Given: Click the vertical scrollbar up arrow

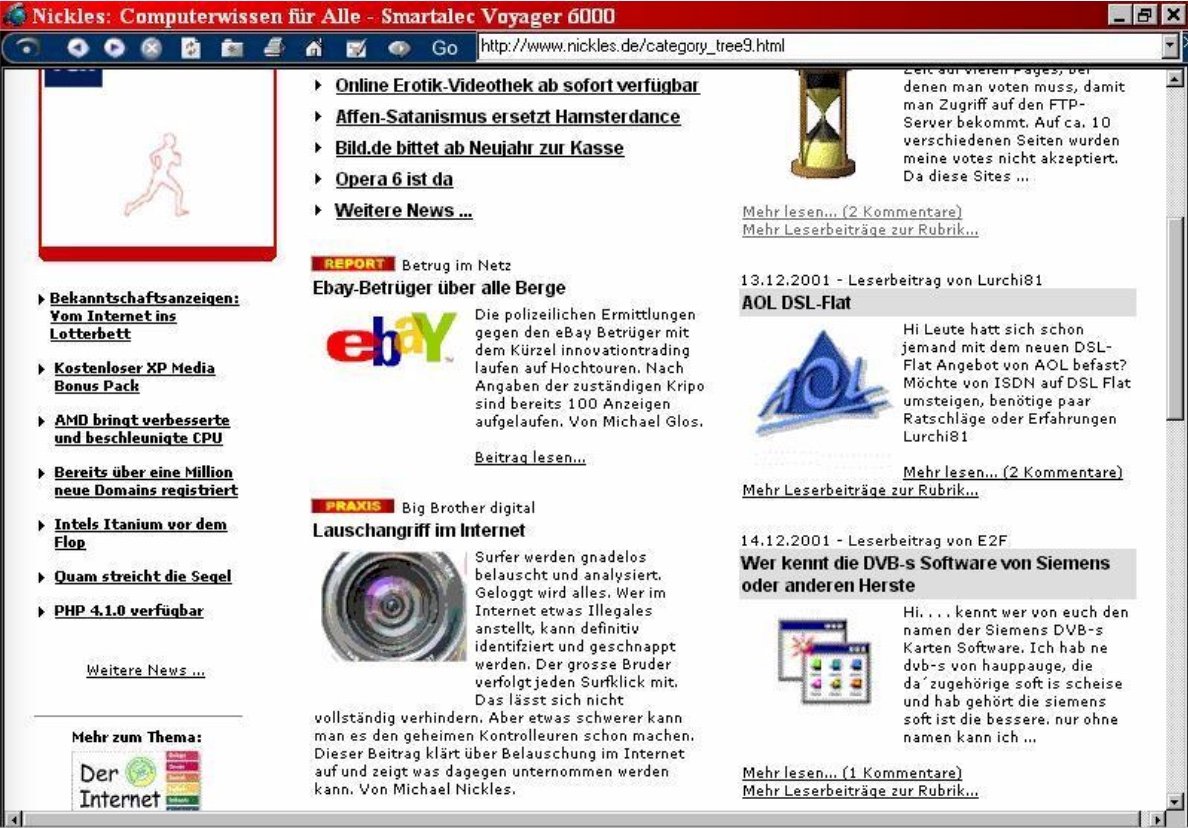Looking at the screenshot, I should click(1174, 78).
